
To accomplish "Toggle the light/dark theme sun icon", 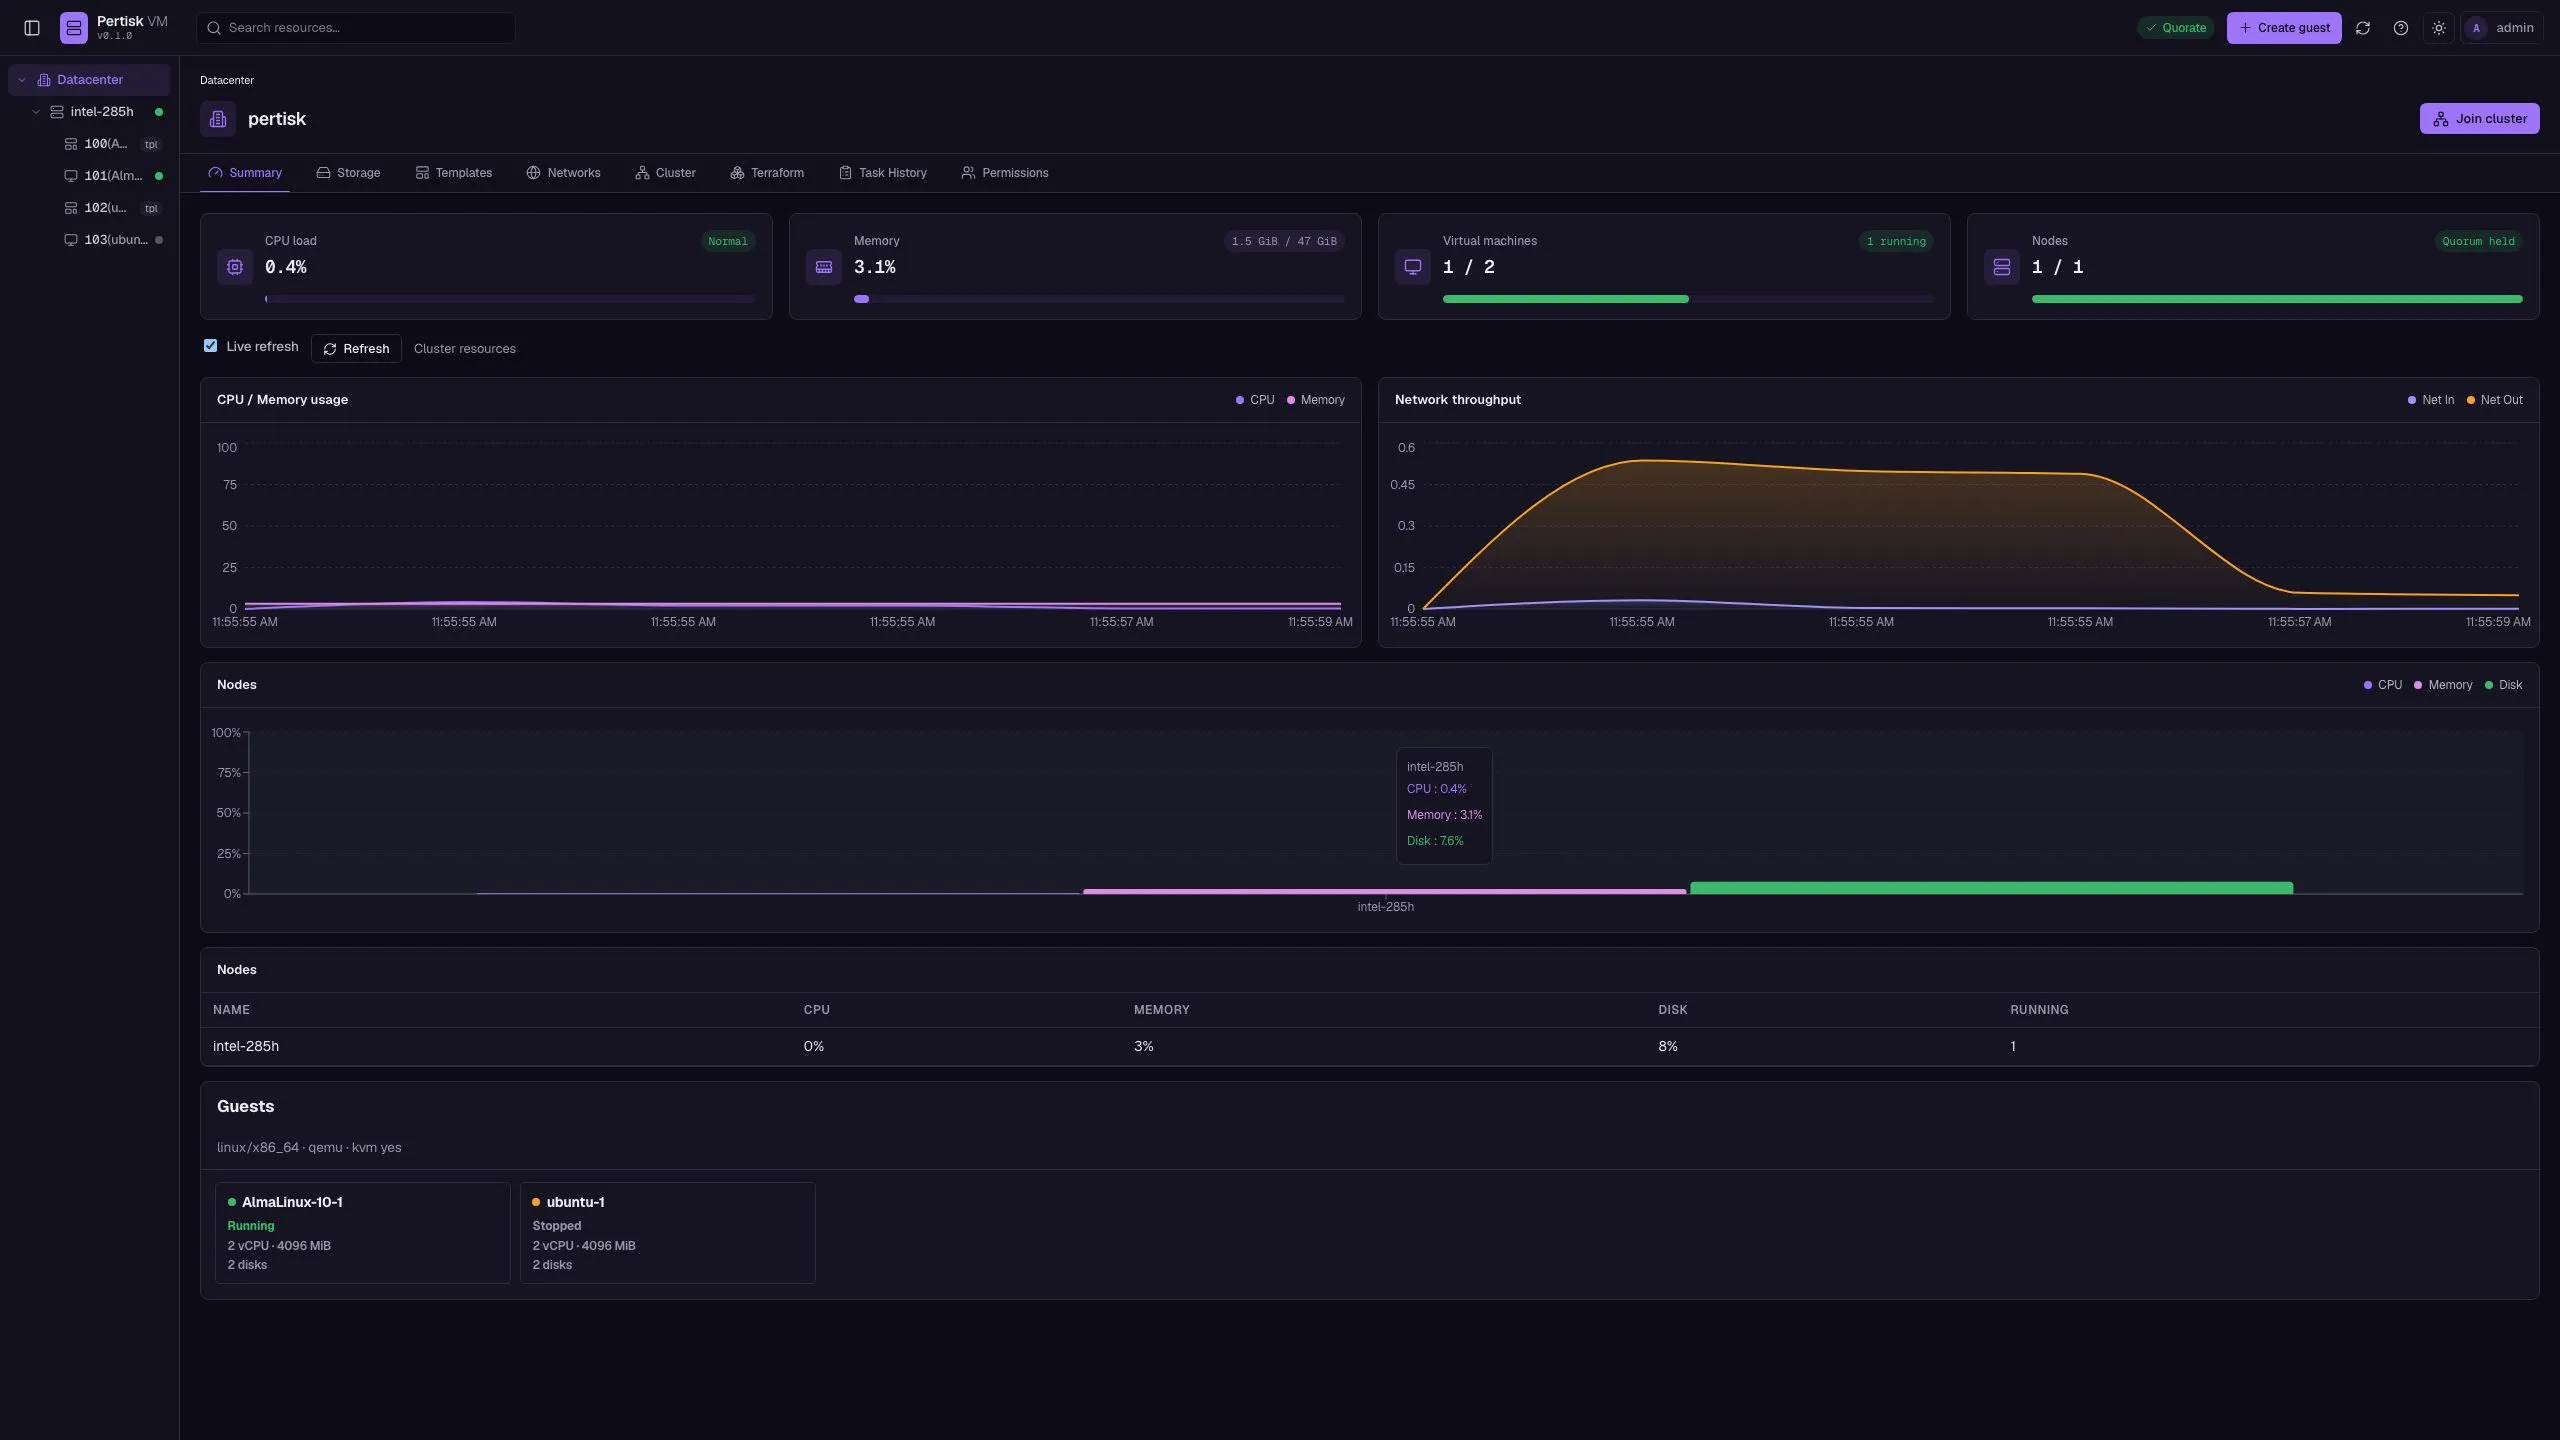I will point(2439,28).
